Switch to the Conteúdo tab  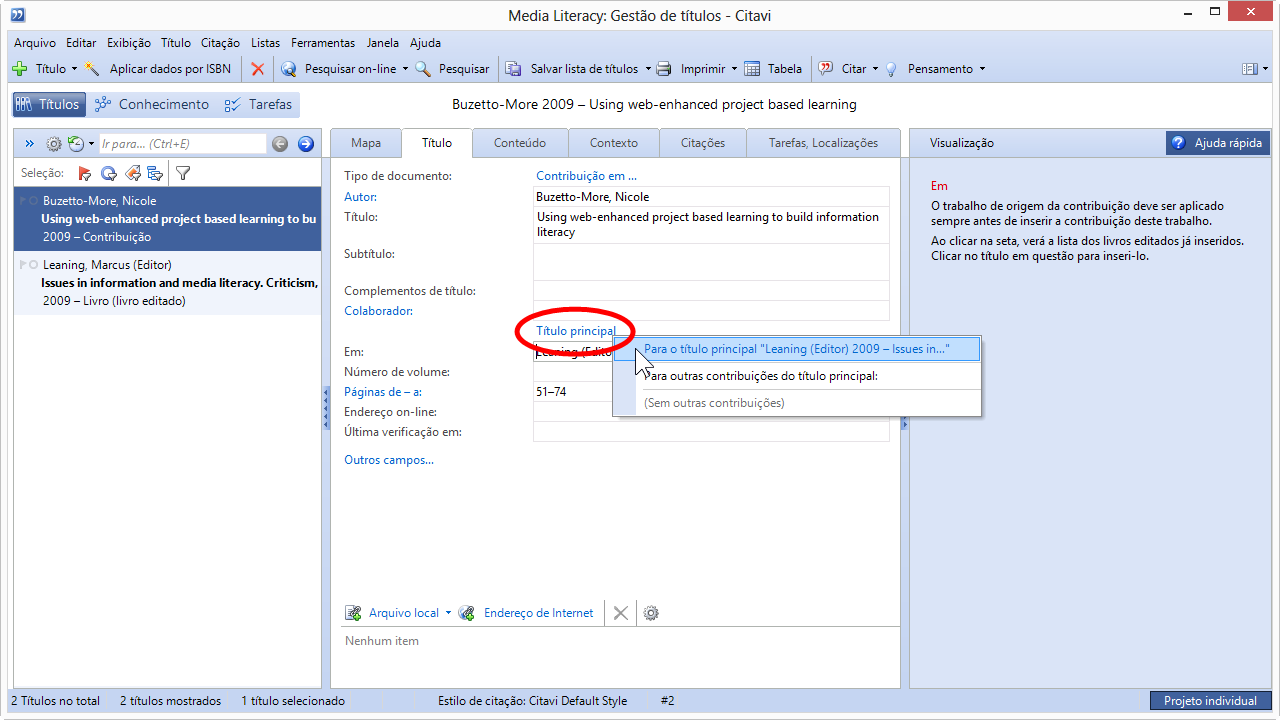point(520,143)
